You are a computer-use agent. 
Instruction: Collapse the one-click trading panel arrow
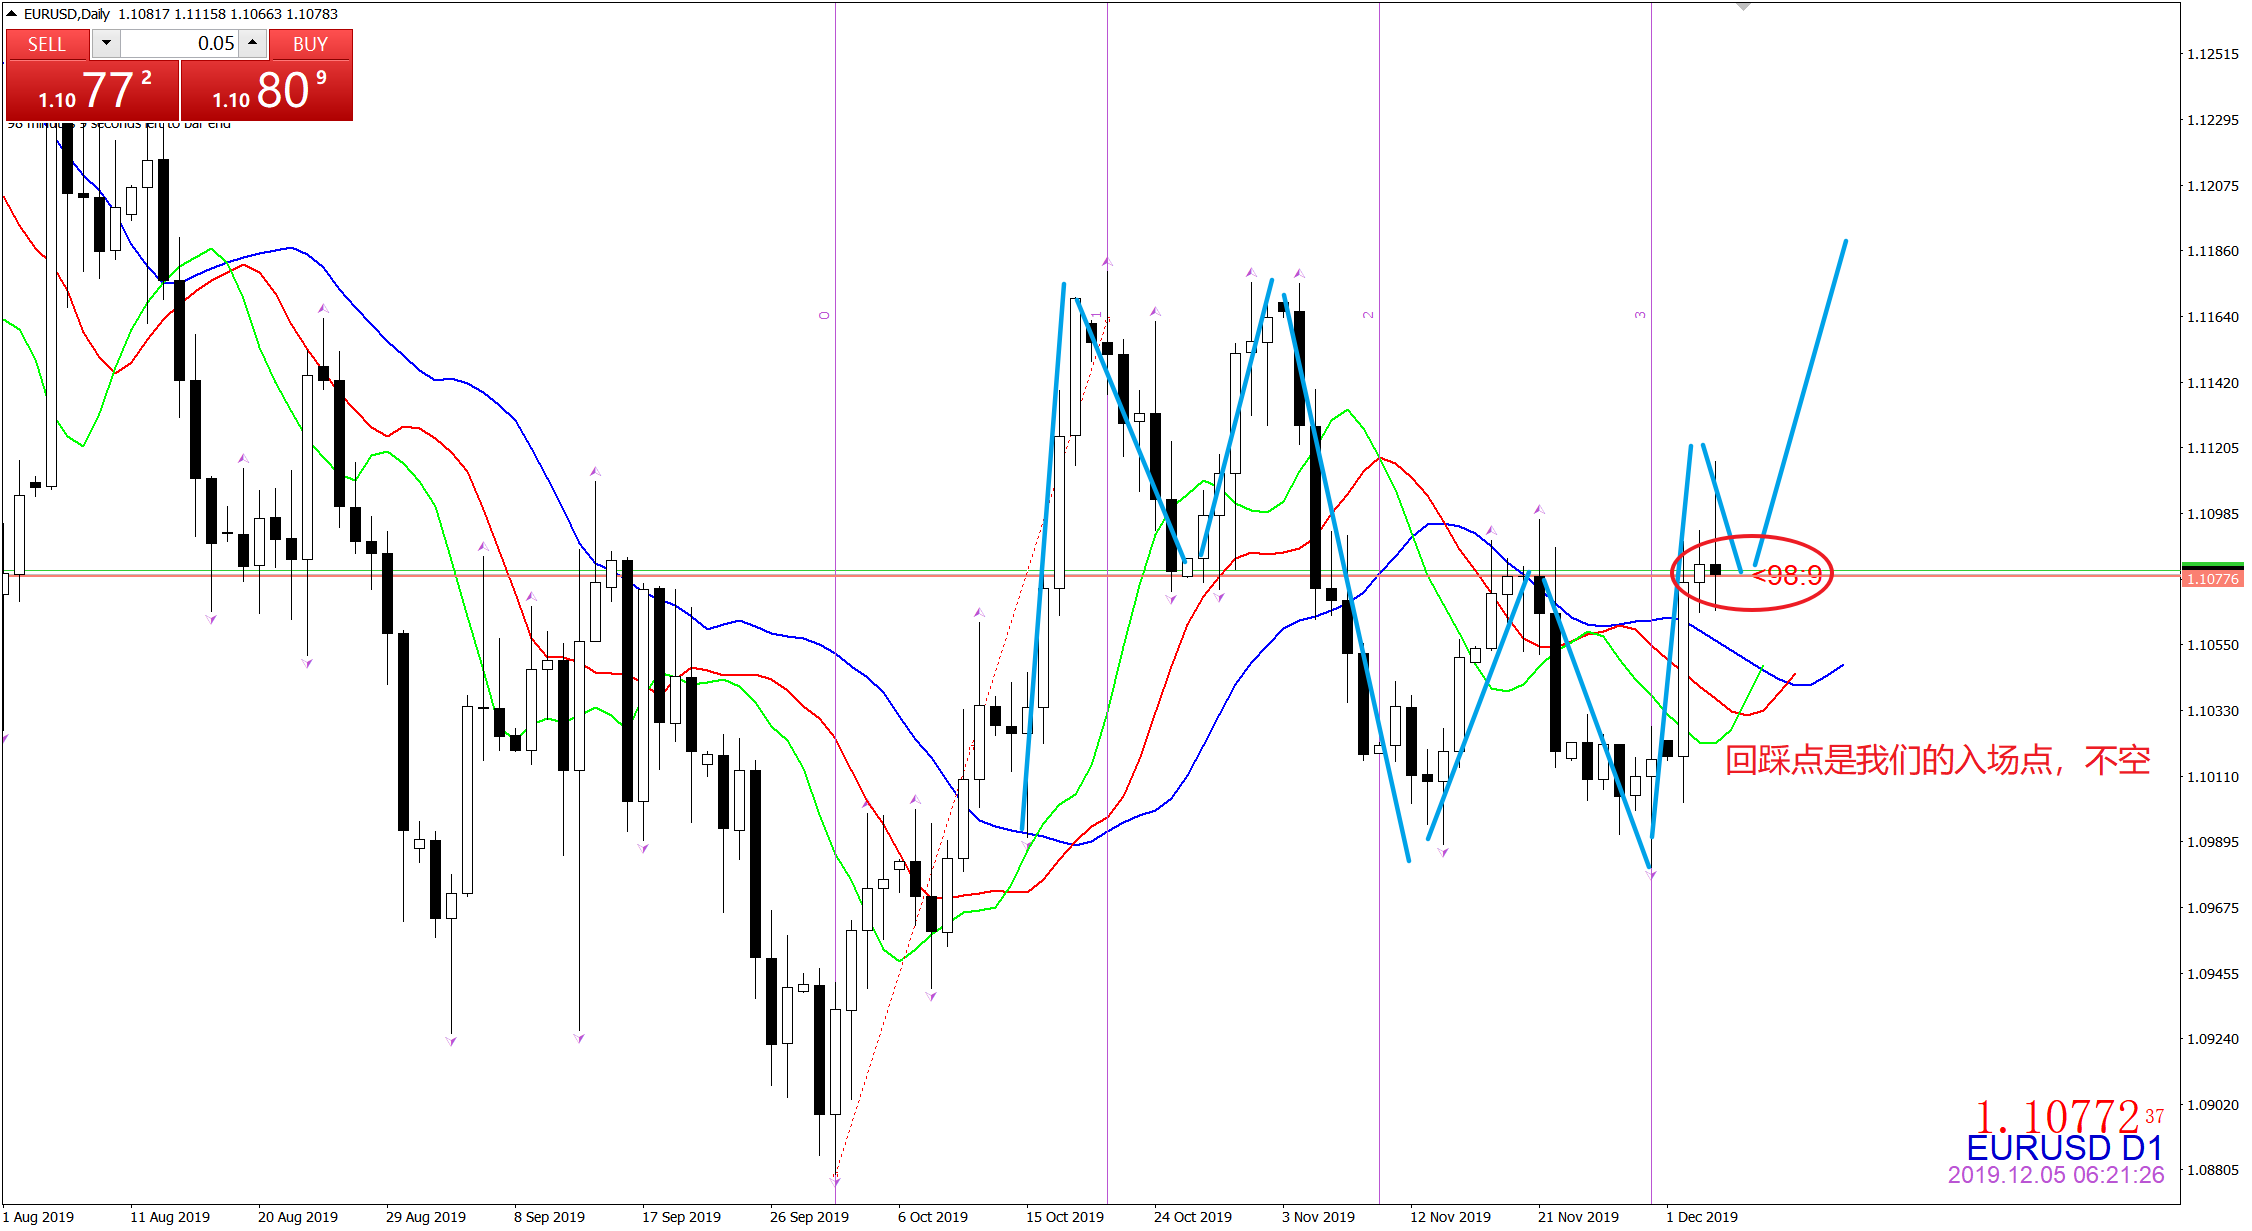point(11,14)
